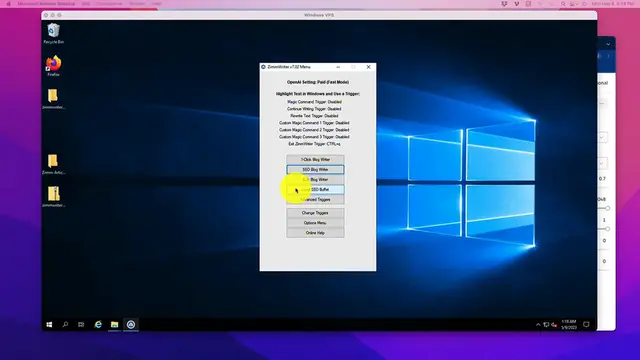640x360 pixels.
Task: Open Control Center in the Mac menu bar
Action: pos(573,4)
